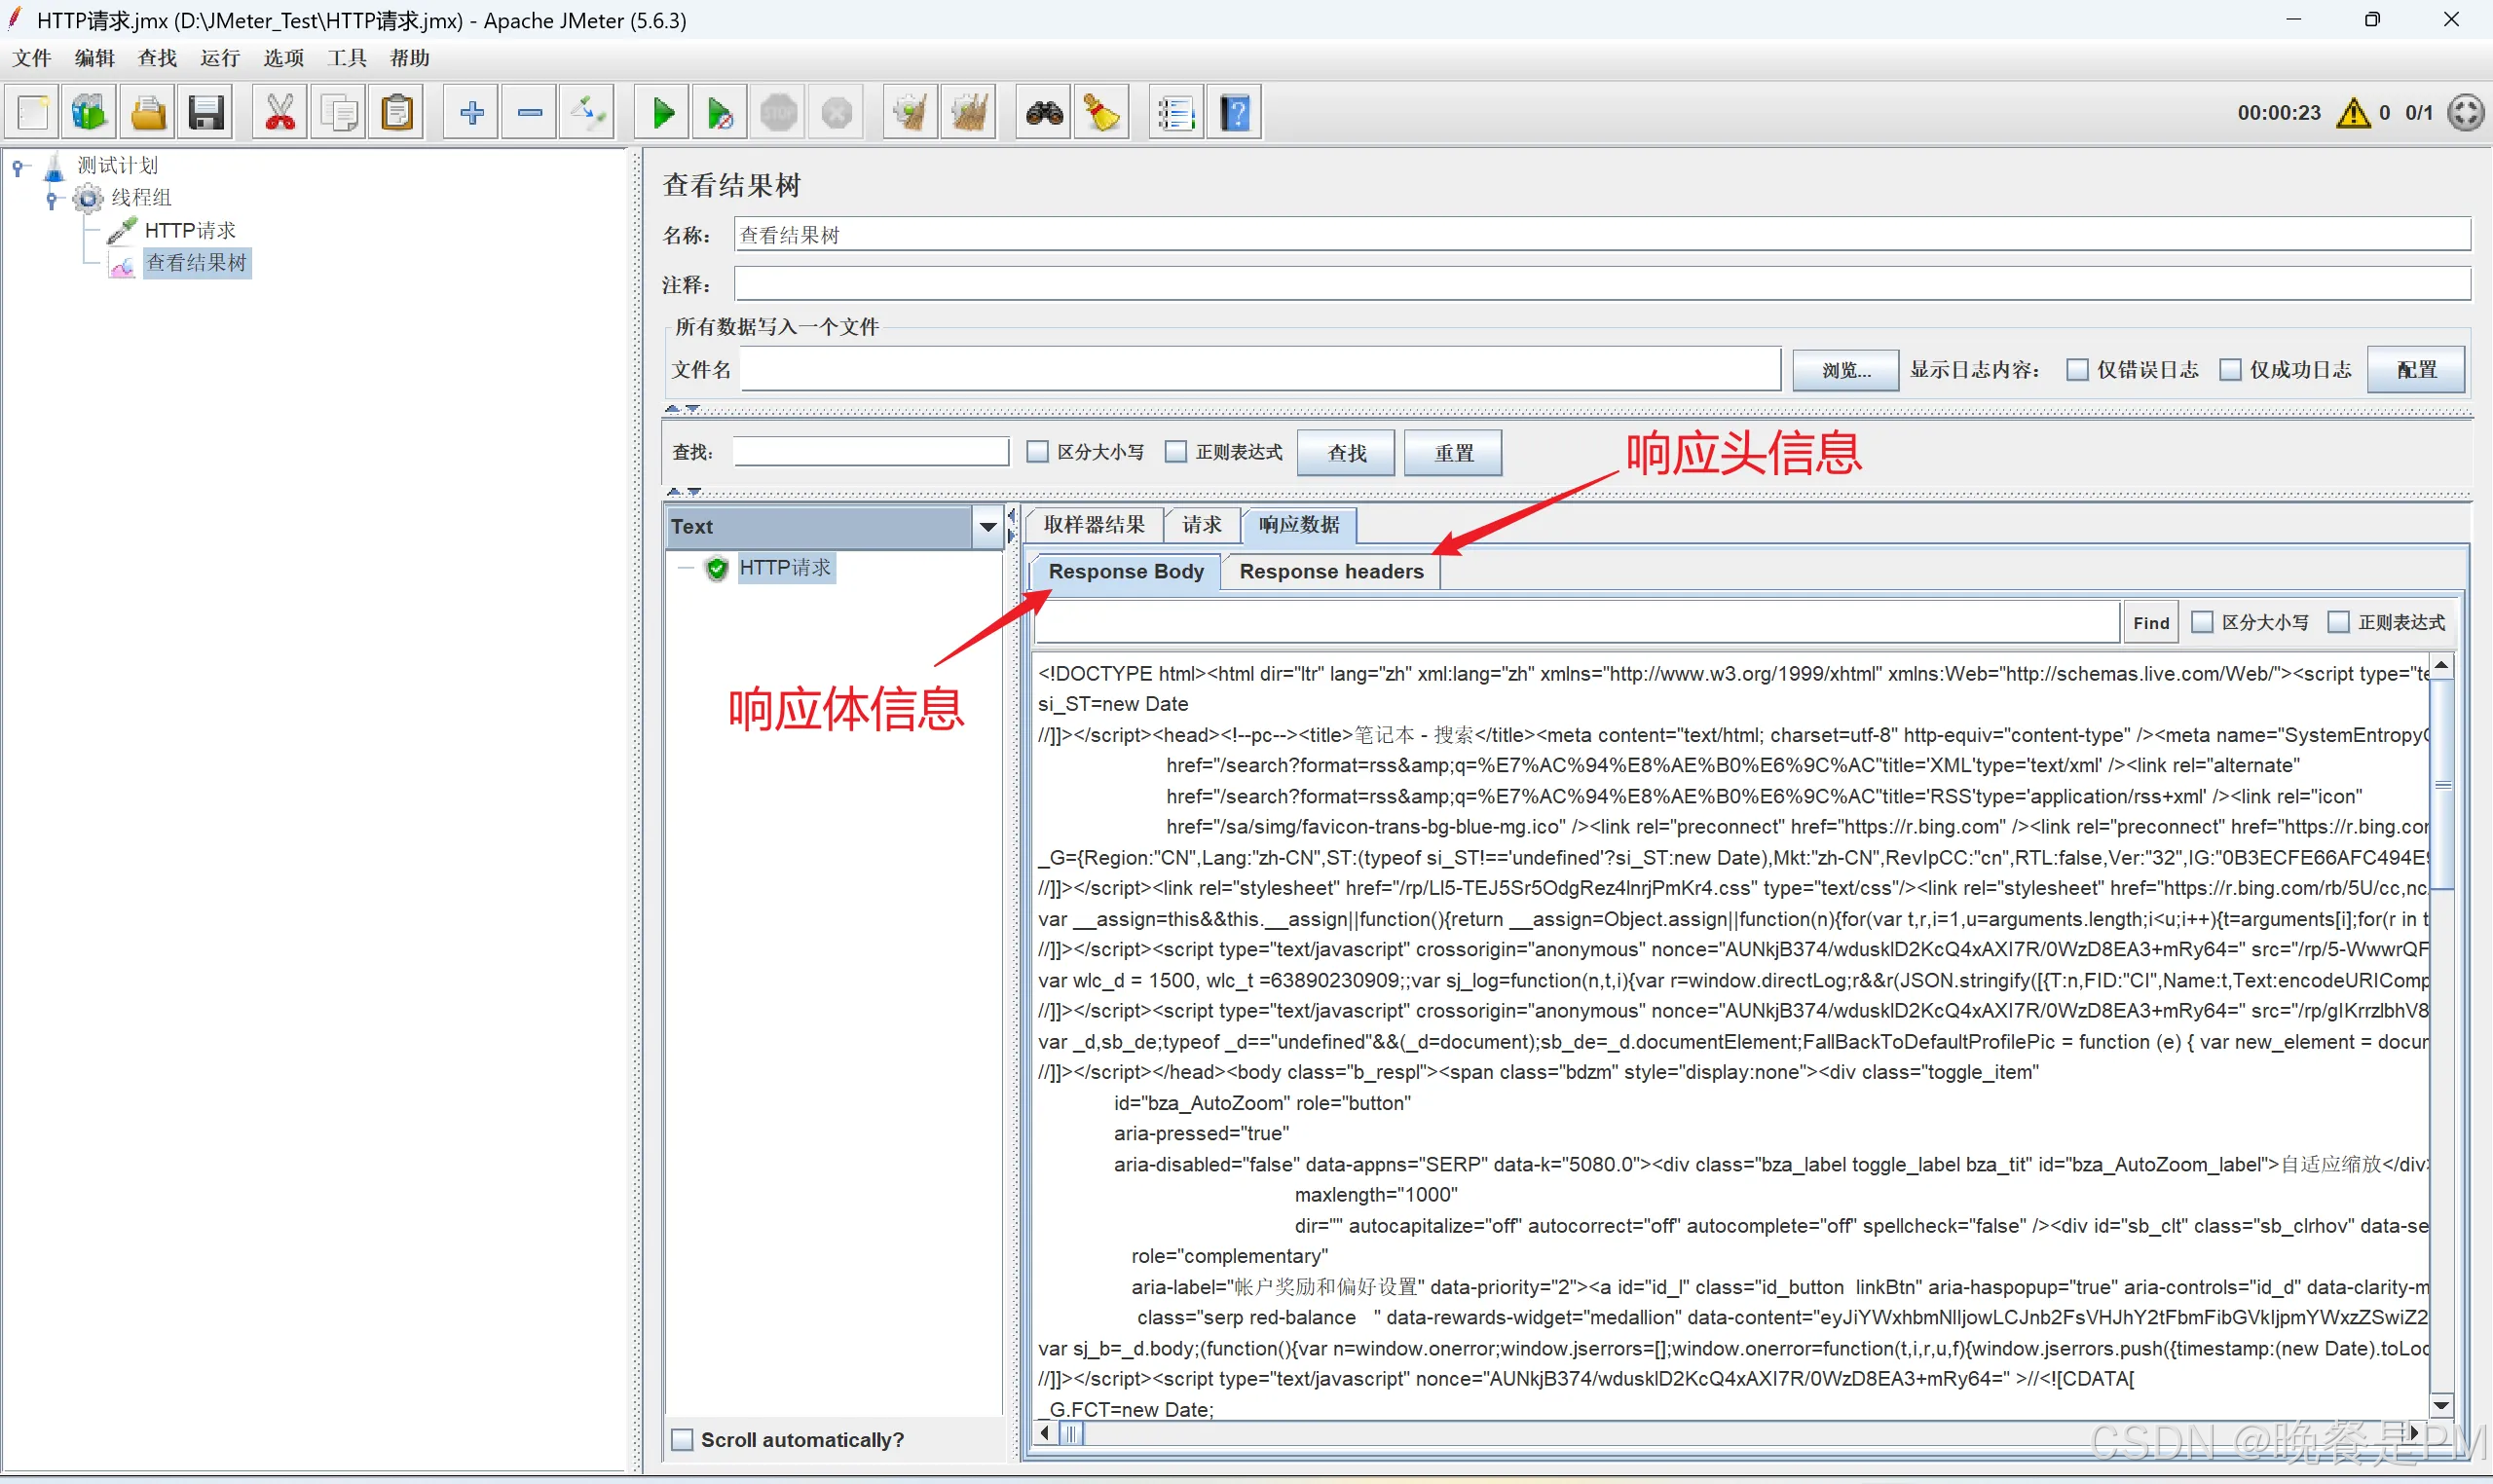Viewport: 2493px width, 1484px height.
Task: Select 查看结果树 in the test plan tree
Action: pyautogui.click(x=196, y=263)
